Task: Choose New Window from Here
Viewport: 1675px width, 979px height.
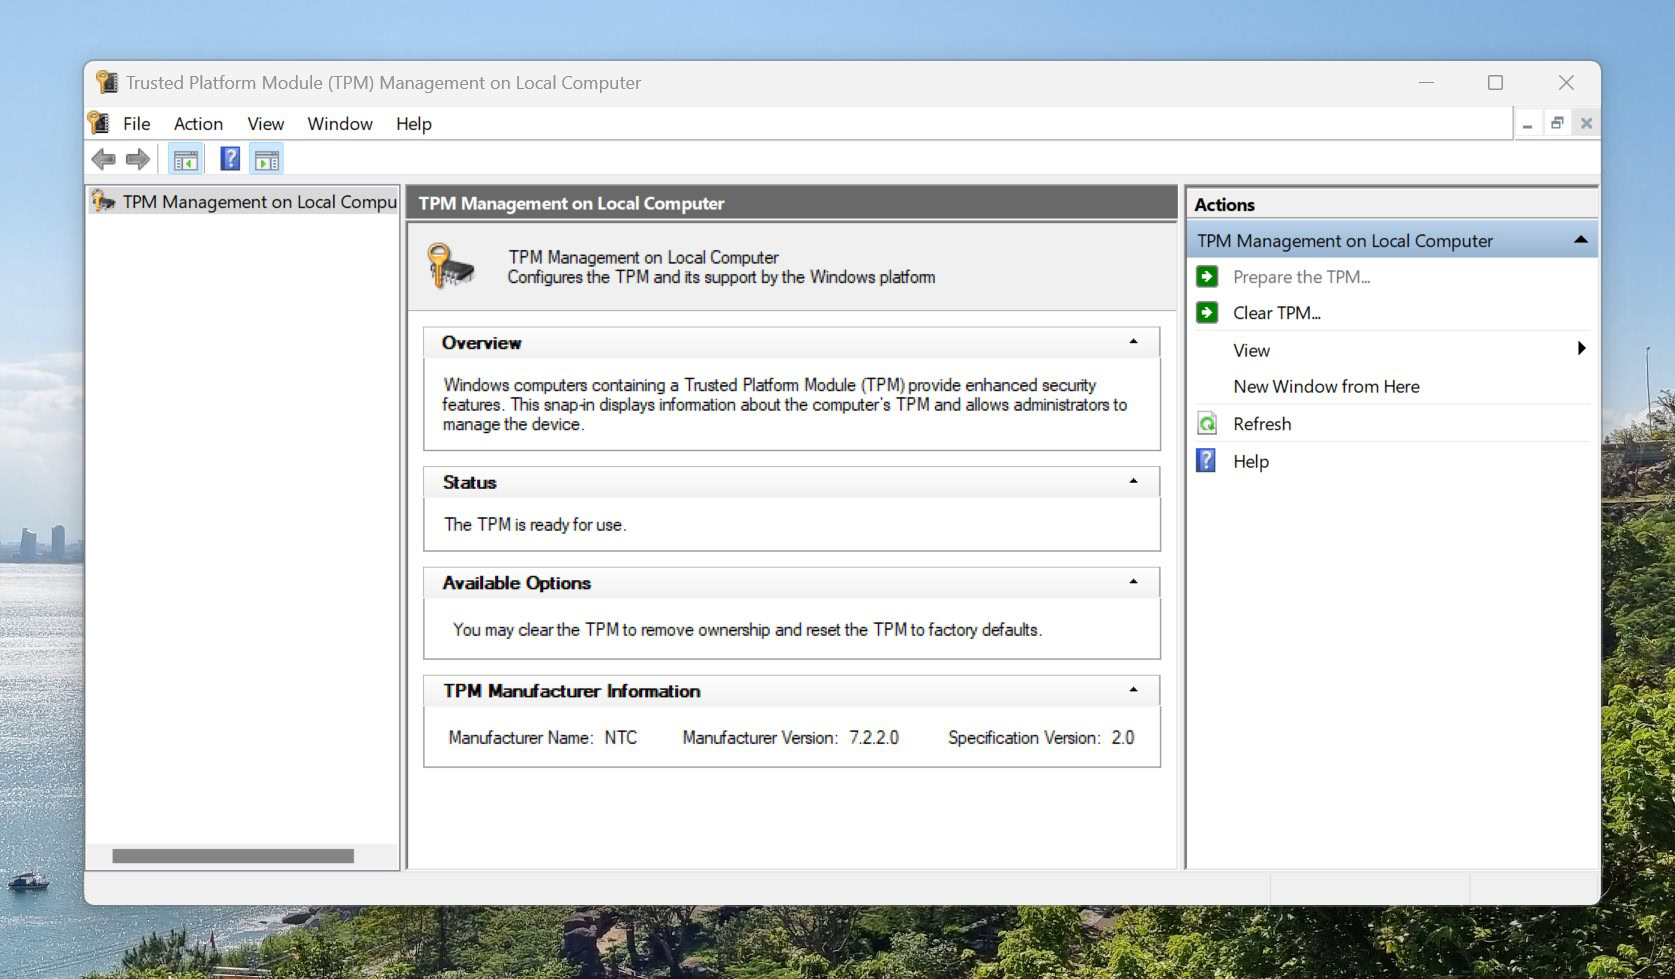Action: 1326,387
